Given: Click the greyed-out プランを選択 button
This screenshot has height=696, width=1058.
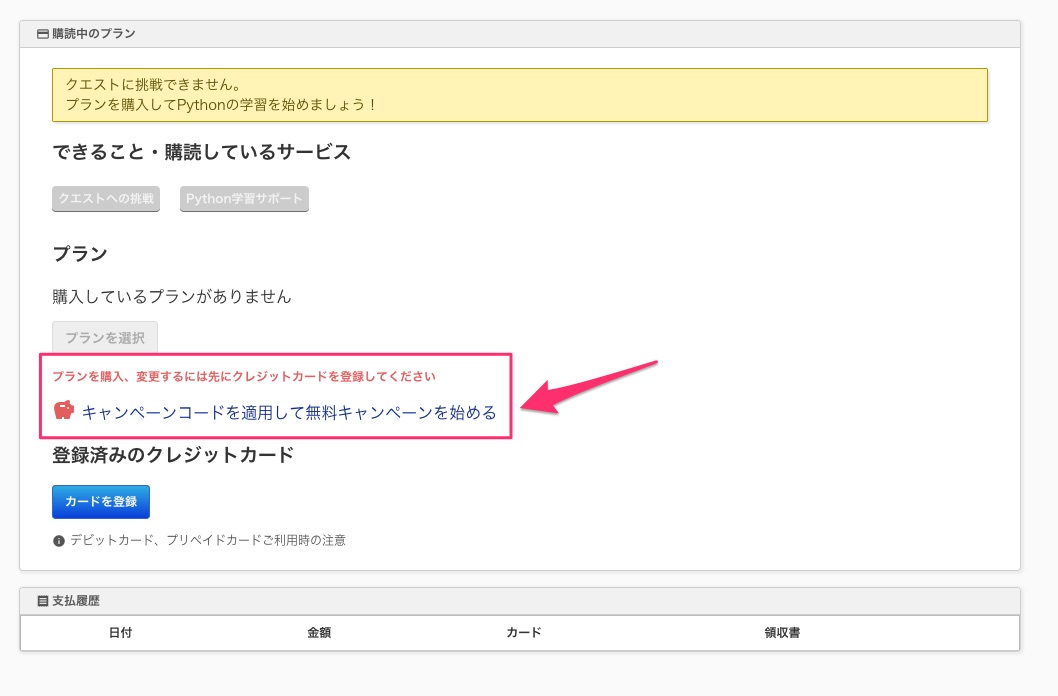Looking at the screenshot, I should click(x=105, y=338).
